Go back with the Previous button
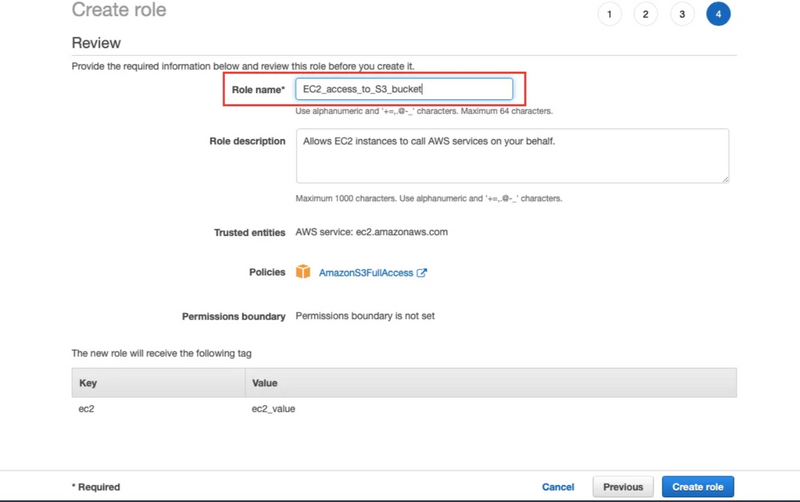The width and height of the screenshot is (800, 502). click(x=623, y=487)
